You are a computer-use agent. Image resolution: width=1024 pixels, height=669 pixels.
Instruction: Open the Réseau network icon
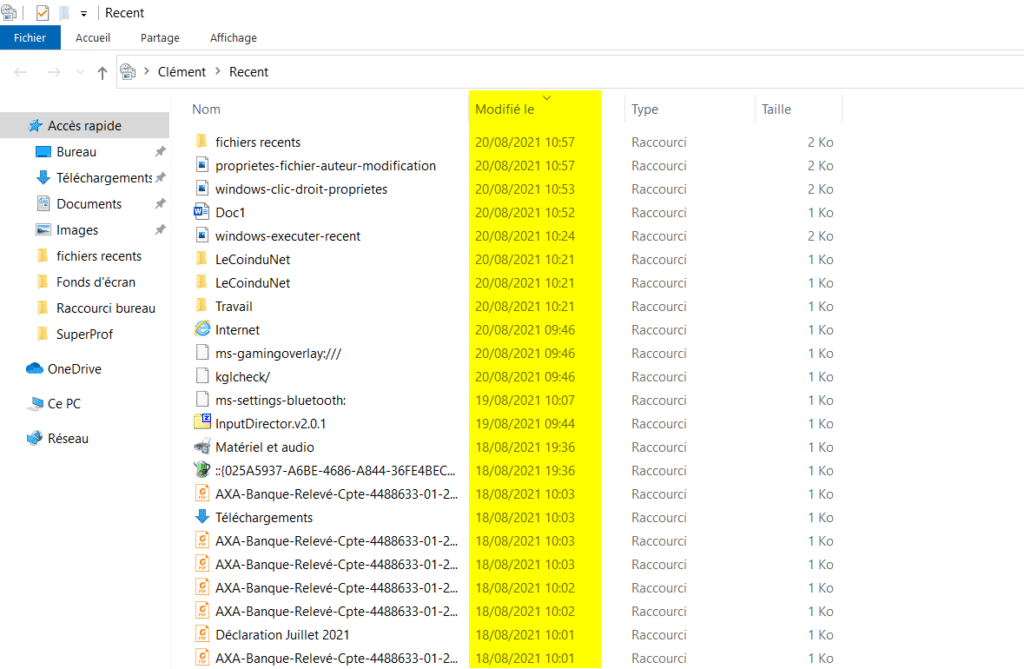tap(35, 438)
